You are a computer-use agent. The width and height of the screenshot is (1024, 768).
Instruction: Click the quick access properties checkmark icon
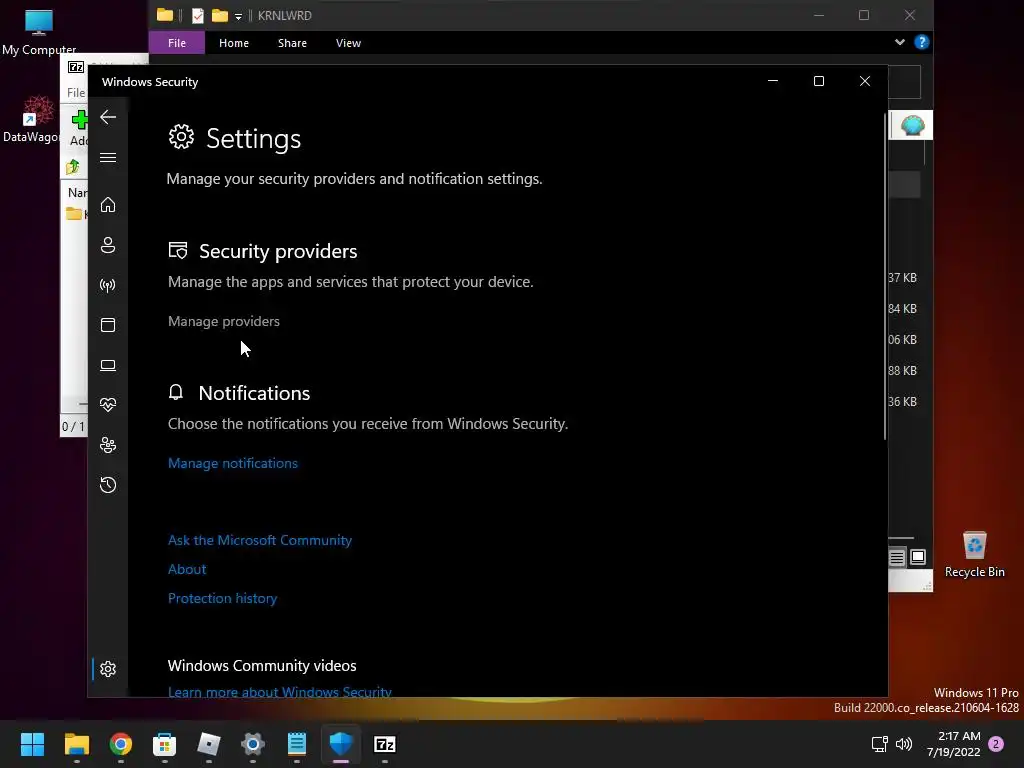click(x=197, y=16)
